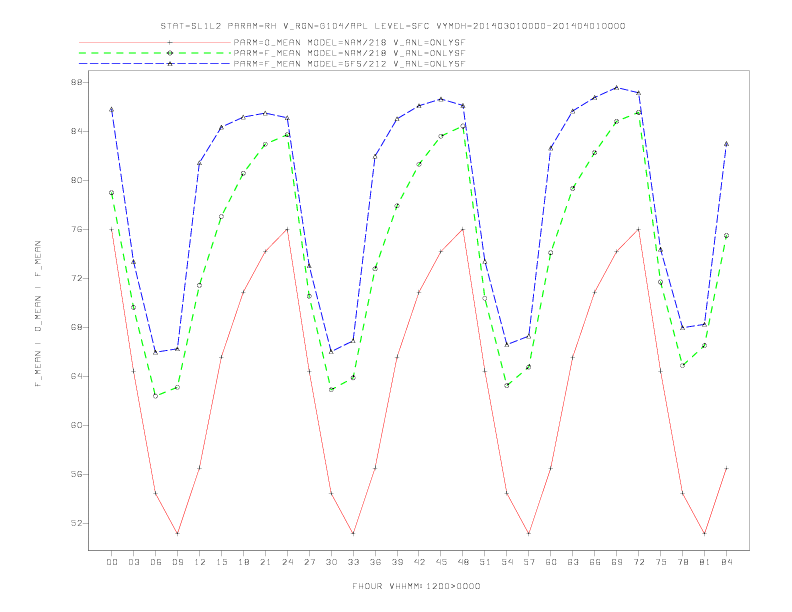Click x-axis tick label 21
The width and height of the screenshot is (792, 612).
point(266,562)
